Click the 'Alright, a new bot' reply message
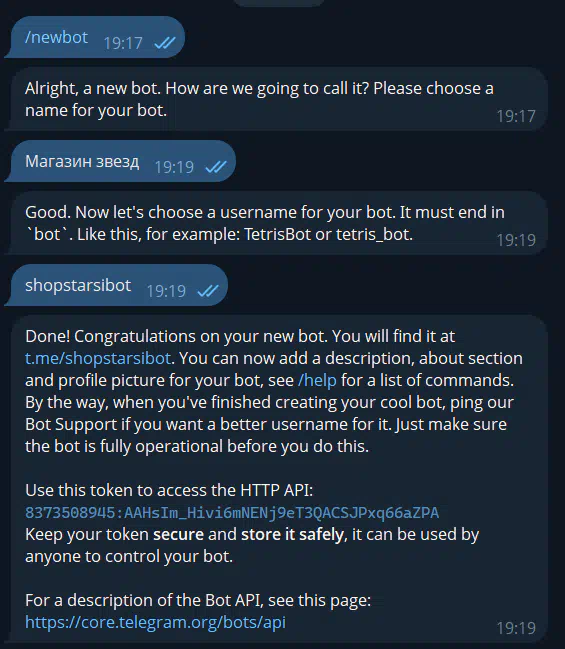The width and height of the screenshot is (565, 649). click(278, 99)
